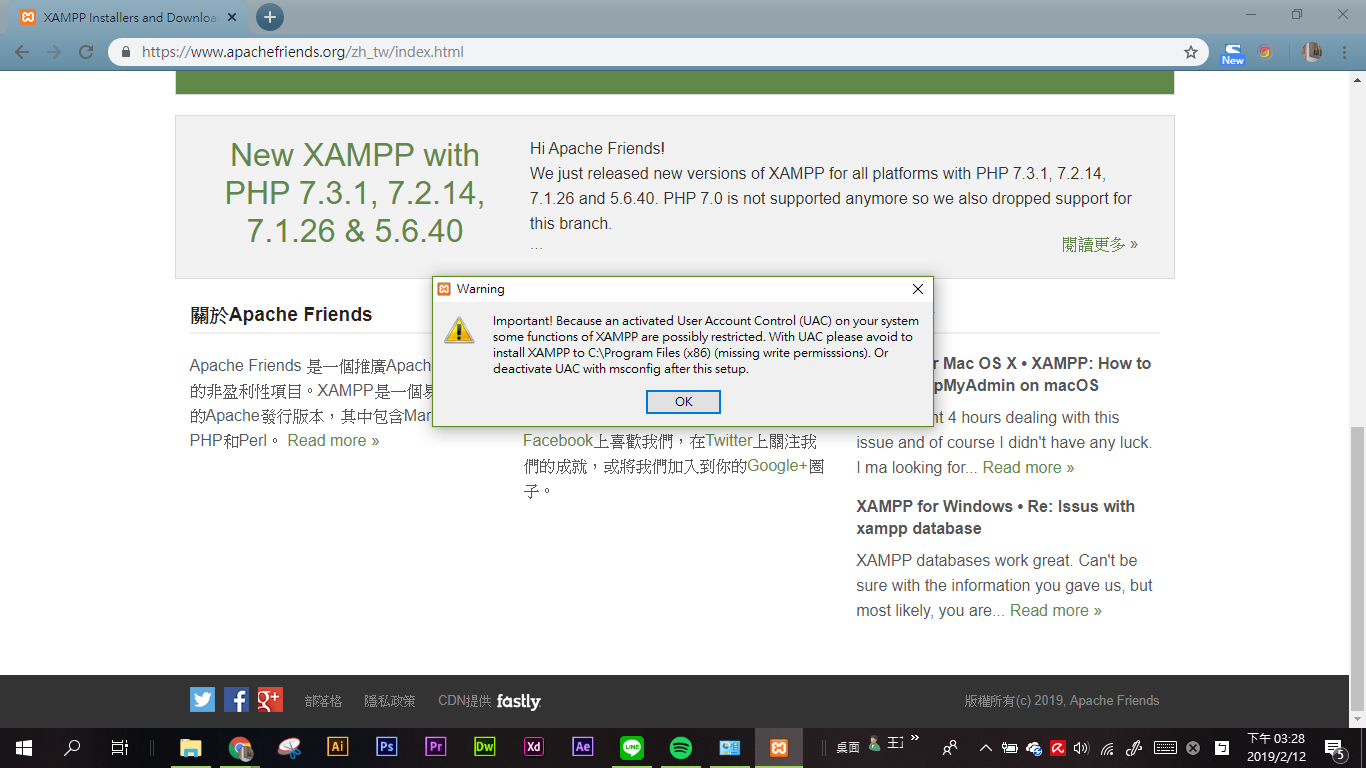Open the Action Center notifications icon
Image resolution: width=1366 pixels, height=768 pixels.
tap(1334, 748)
